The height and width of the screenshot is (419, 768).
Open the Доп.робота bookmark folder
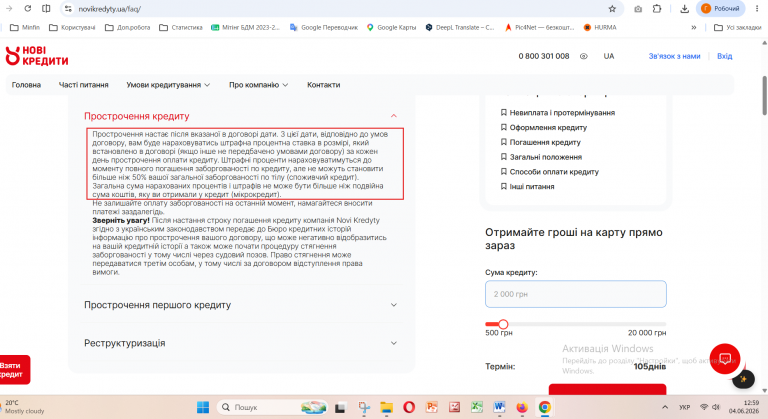coord(127,27)
